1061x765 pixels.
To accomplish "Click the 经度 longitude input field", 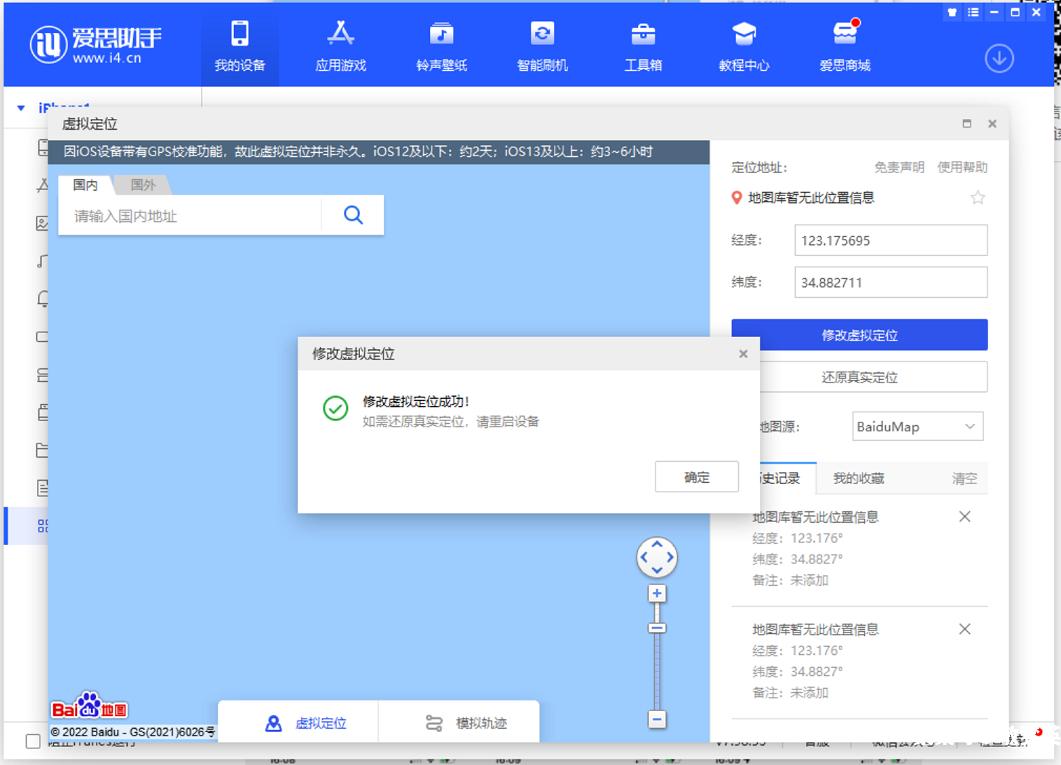I will pos(890,240).
